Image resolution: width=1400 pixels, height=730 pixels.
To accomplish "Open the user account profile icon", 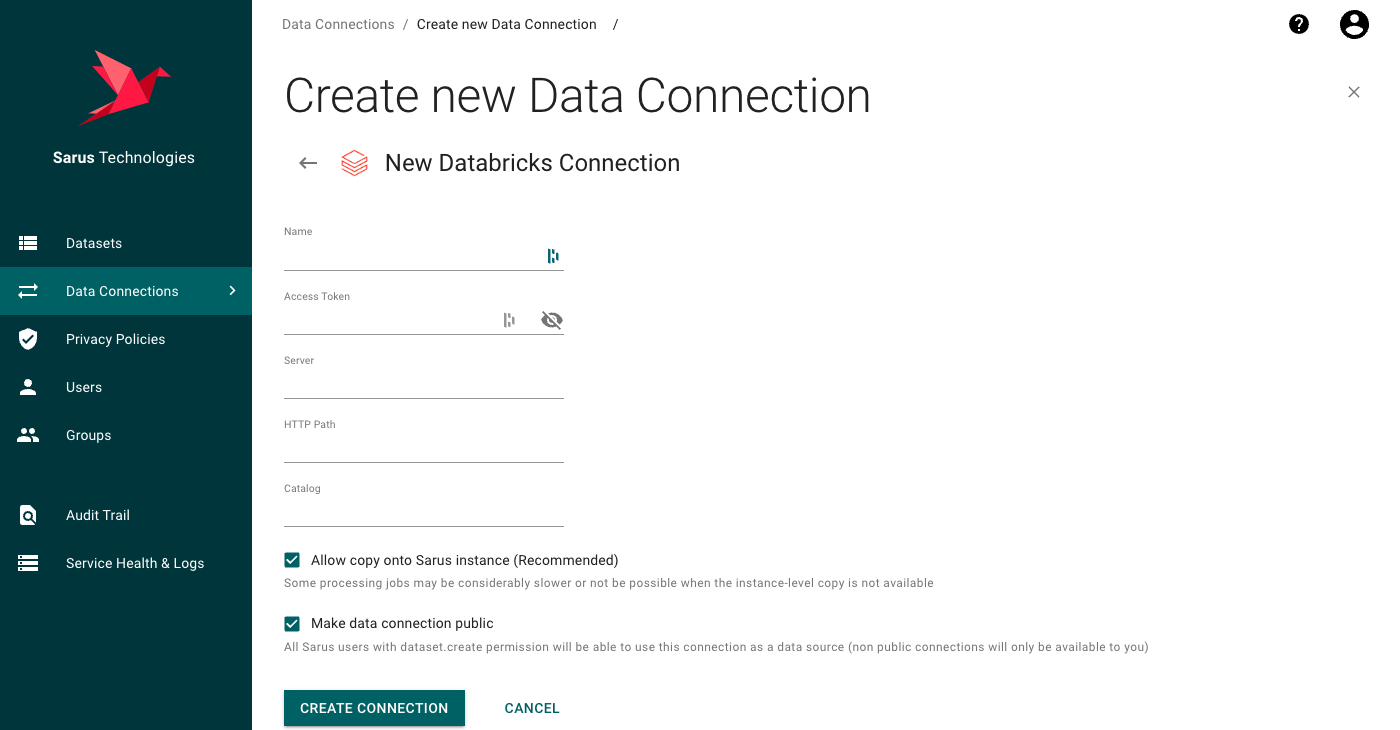I will pos(1354,25).
